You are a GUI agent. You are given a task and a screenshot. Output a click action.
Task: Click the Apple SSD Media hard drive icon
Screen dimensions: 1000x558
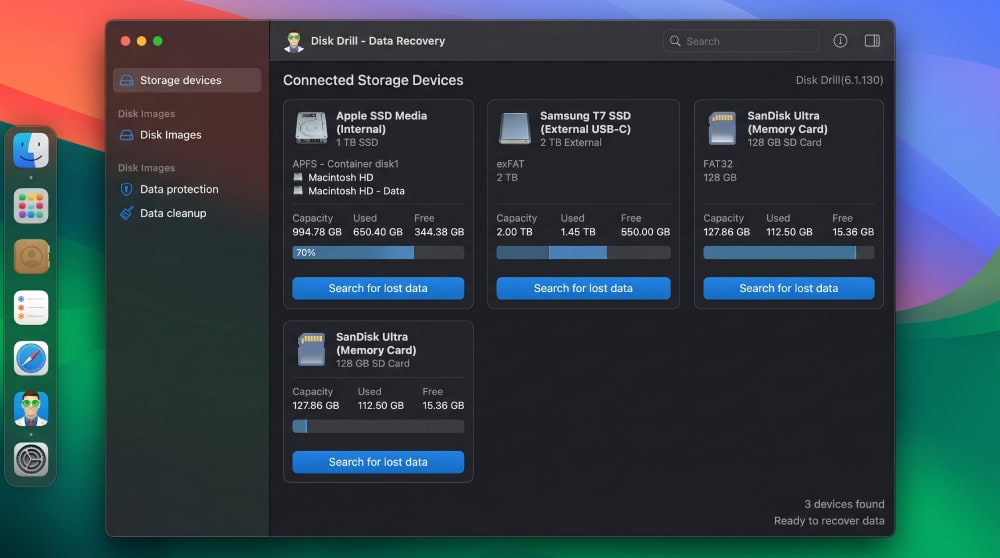pyautogui.click(x=311, y=128)
